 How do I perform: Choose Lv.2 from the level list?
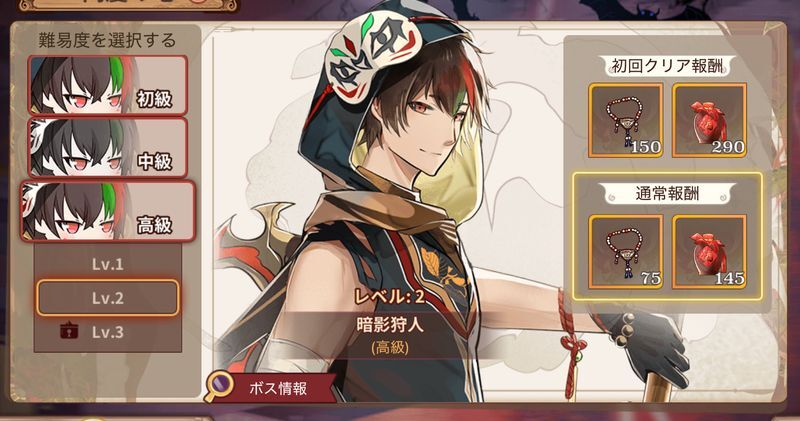tap(108, 298)
